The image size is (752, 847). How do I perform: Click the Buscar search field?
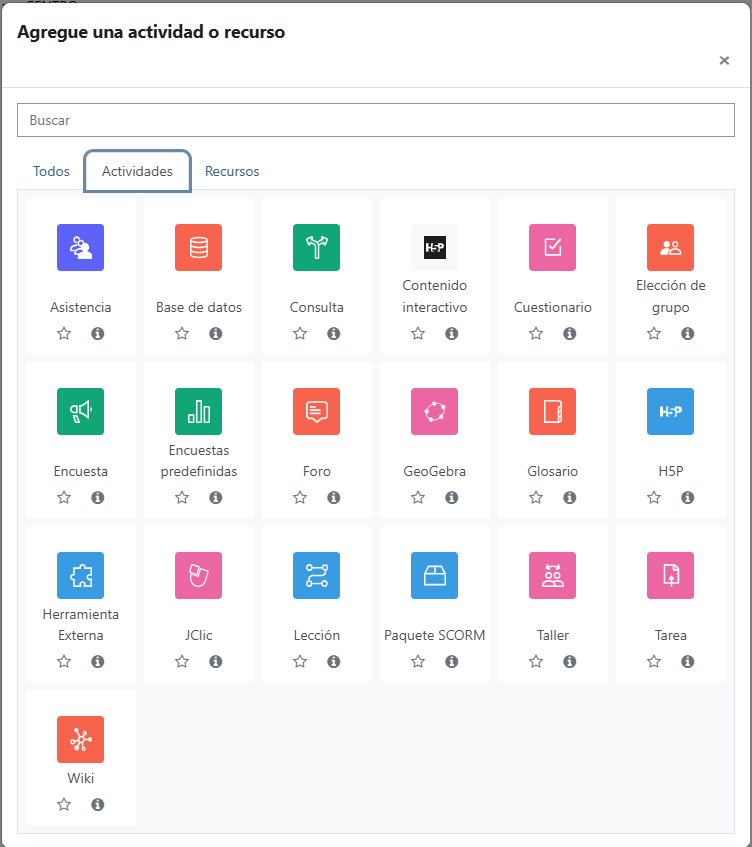(x=376, y=120)
